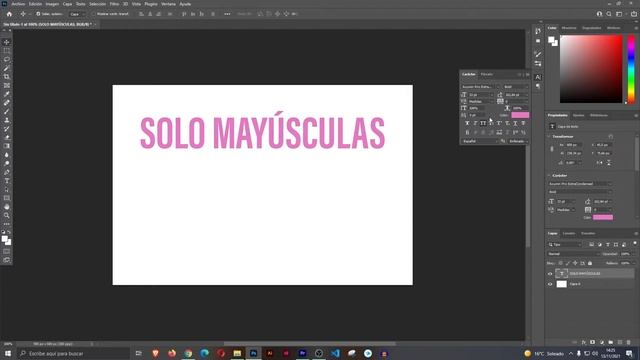Open font family dropdown in Character panel
The height and width of the screenshot is (360, 640).
(480, 87)
